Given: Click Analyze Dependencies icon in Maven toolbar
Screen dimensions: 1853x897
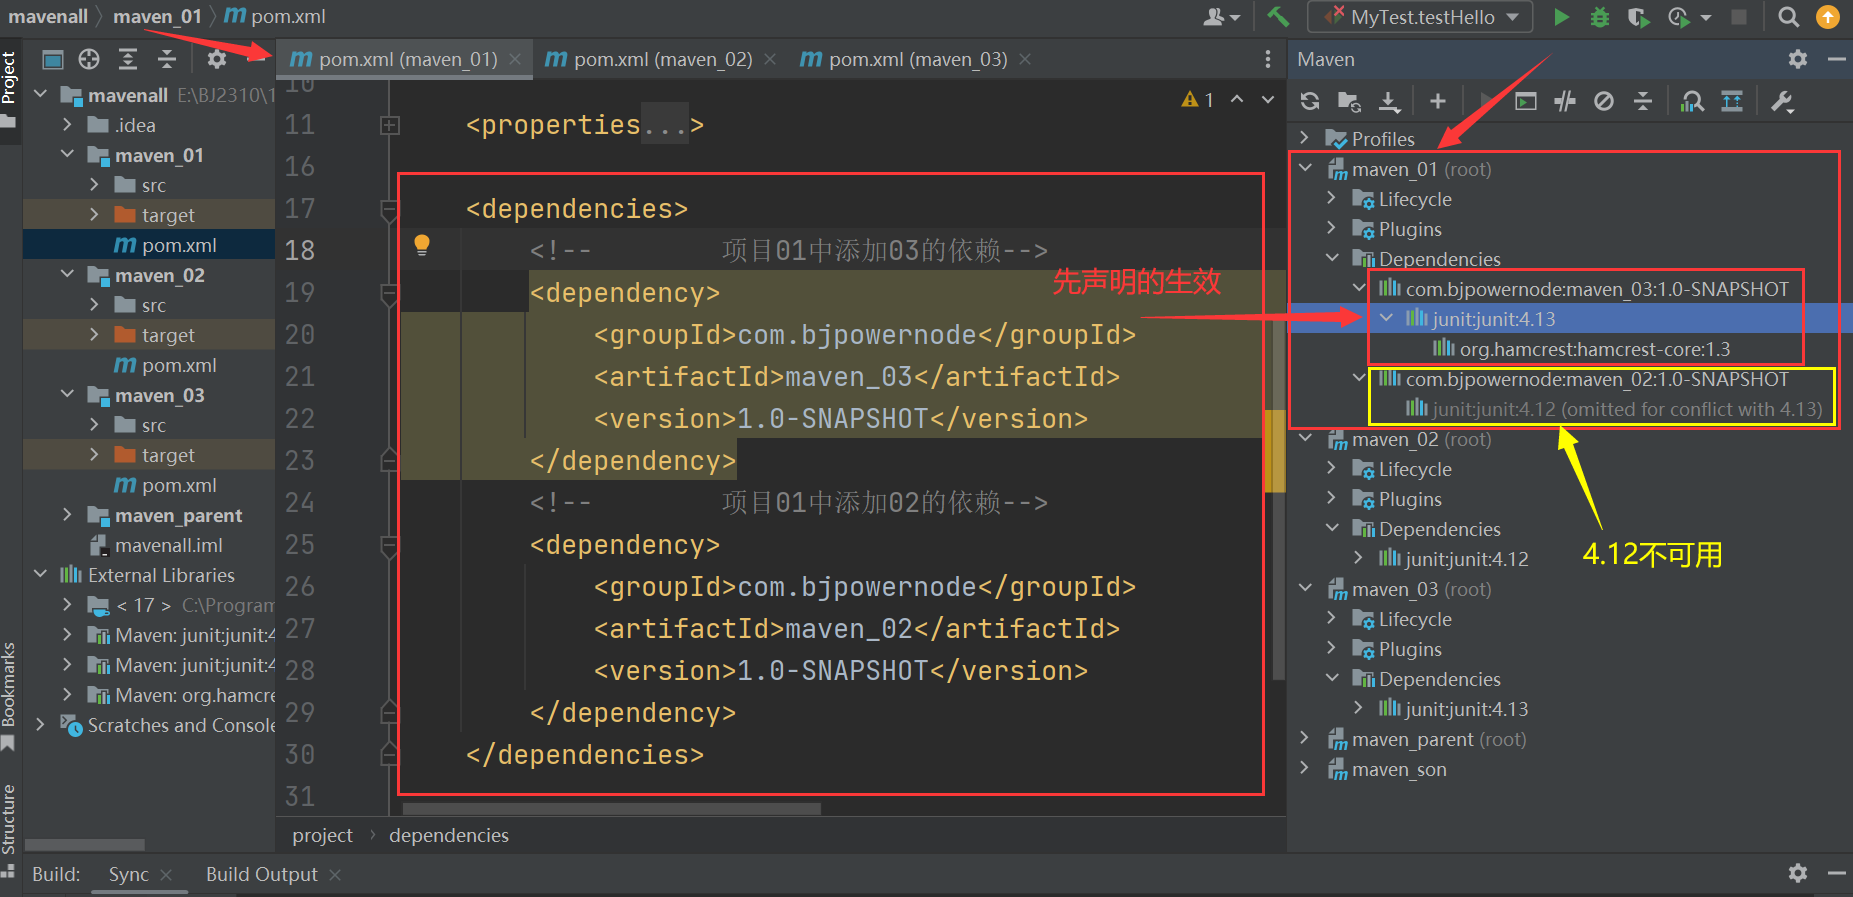Looking at the screenshot, I should (x=1692, y=101).
